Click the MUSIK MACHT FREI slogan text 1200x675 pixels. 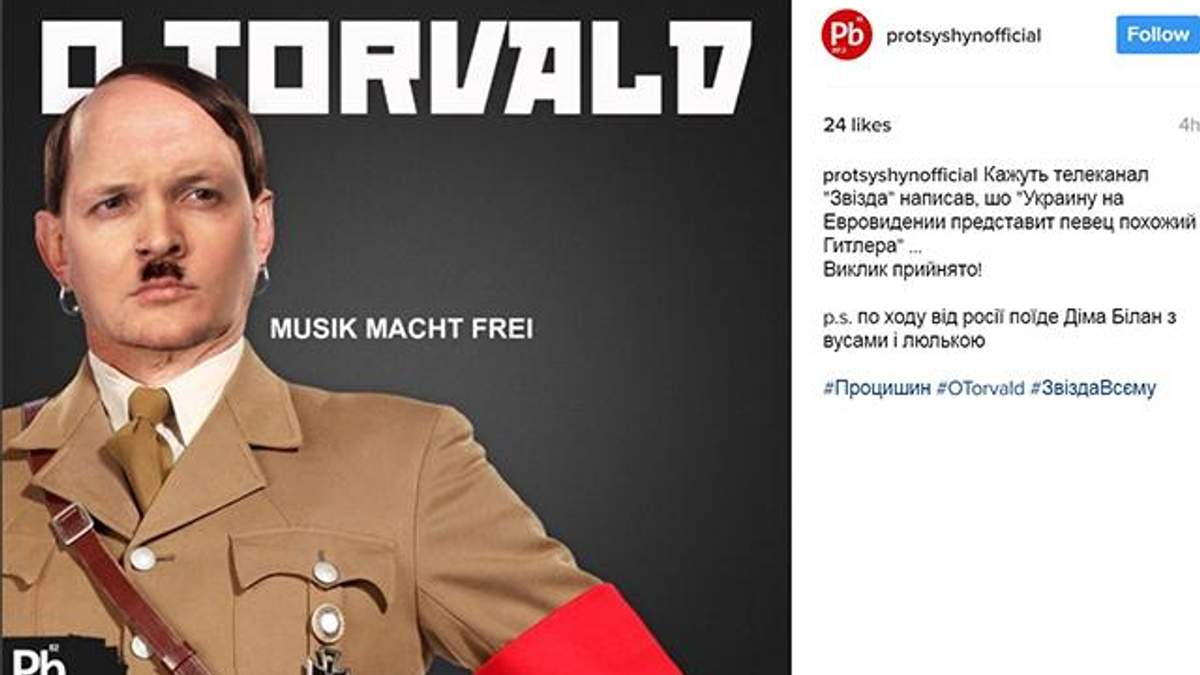pyautogui.click(x=401, y=329)
